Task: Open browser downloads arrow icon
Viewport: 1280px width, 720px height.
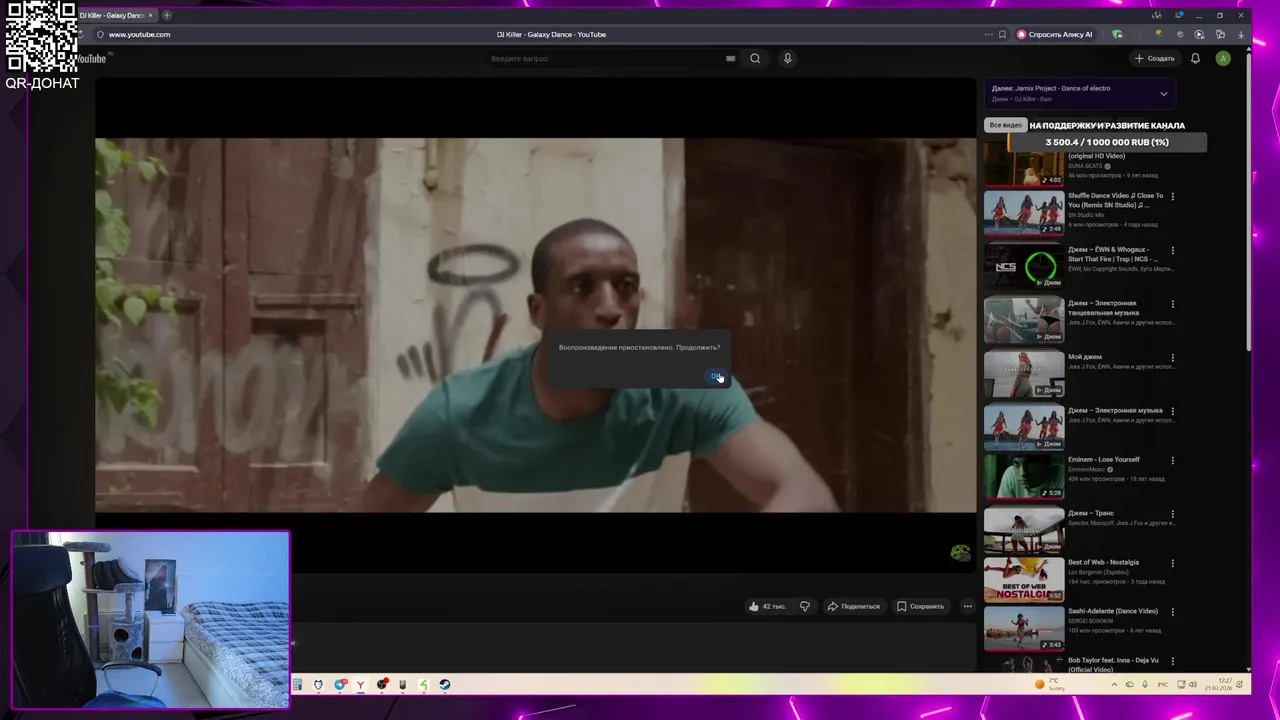Action: 1241,34
